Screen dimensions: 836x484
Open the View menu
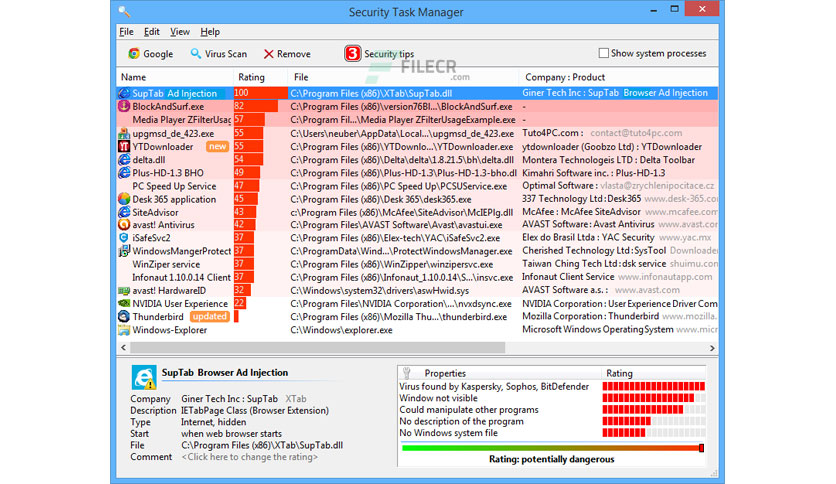pos(180,32)
